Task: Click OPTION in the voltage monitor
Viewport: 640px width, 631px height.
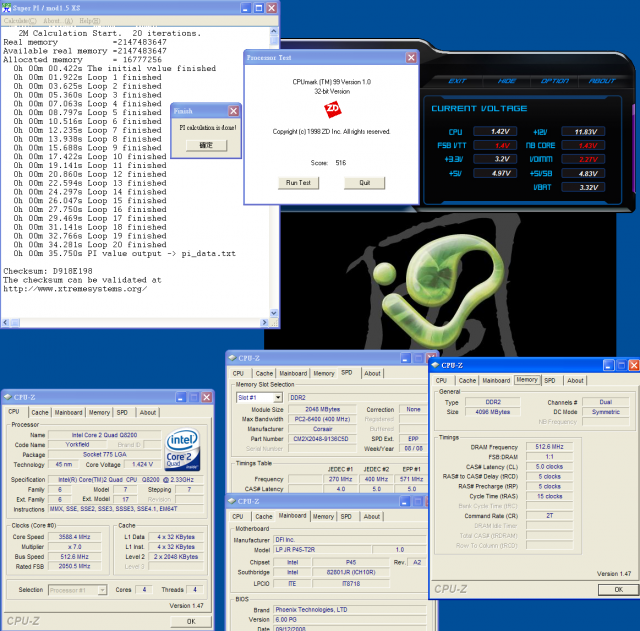Action: 555,81
